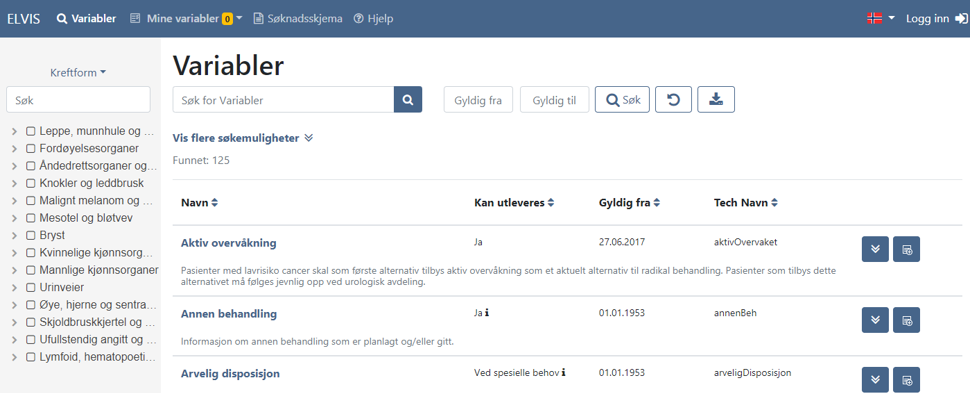Click the Gyldig til date field
The height and width of the screenshot is (393, 970).
tap(554, 100)
